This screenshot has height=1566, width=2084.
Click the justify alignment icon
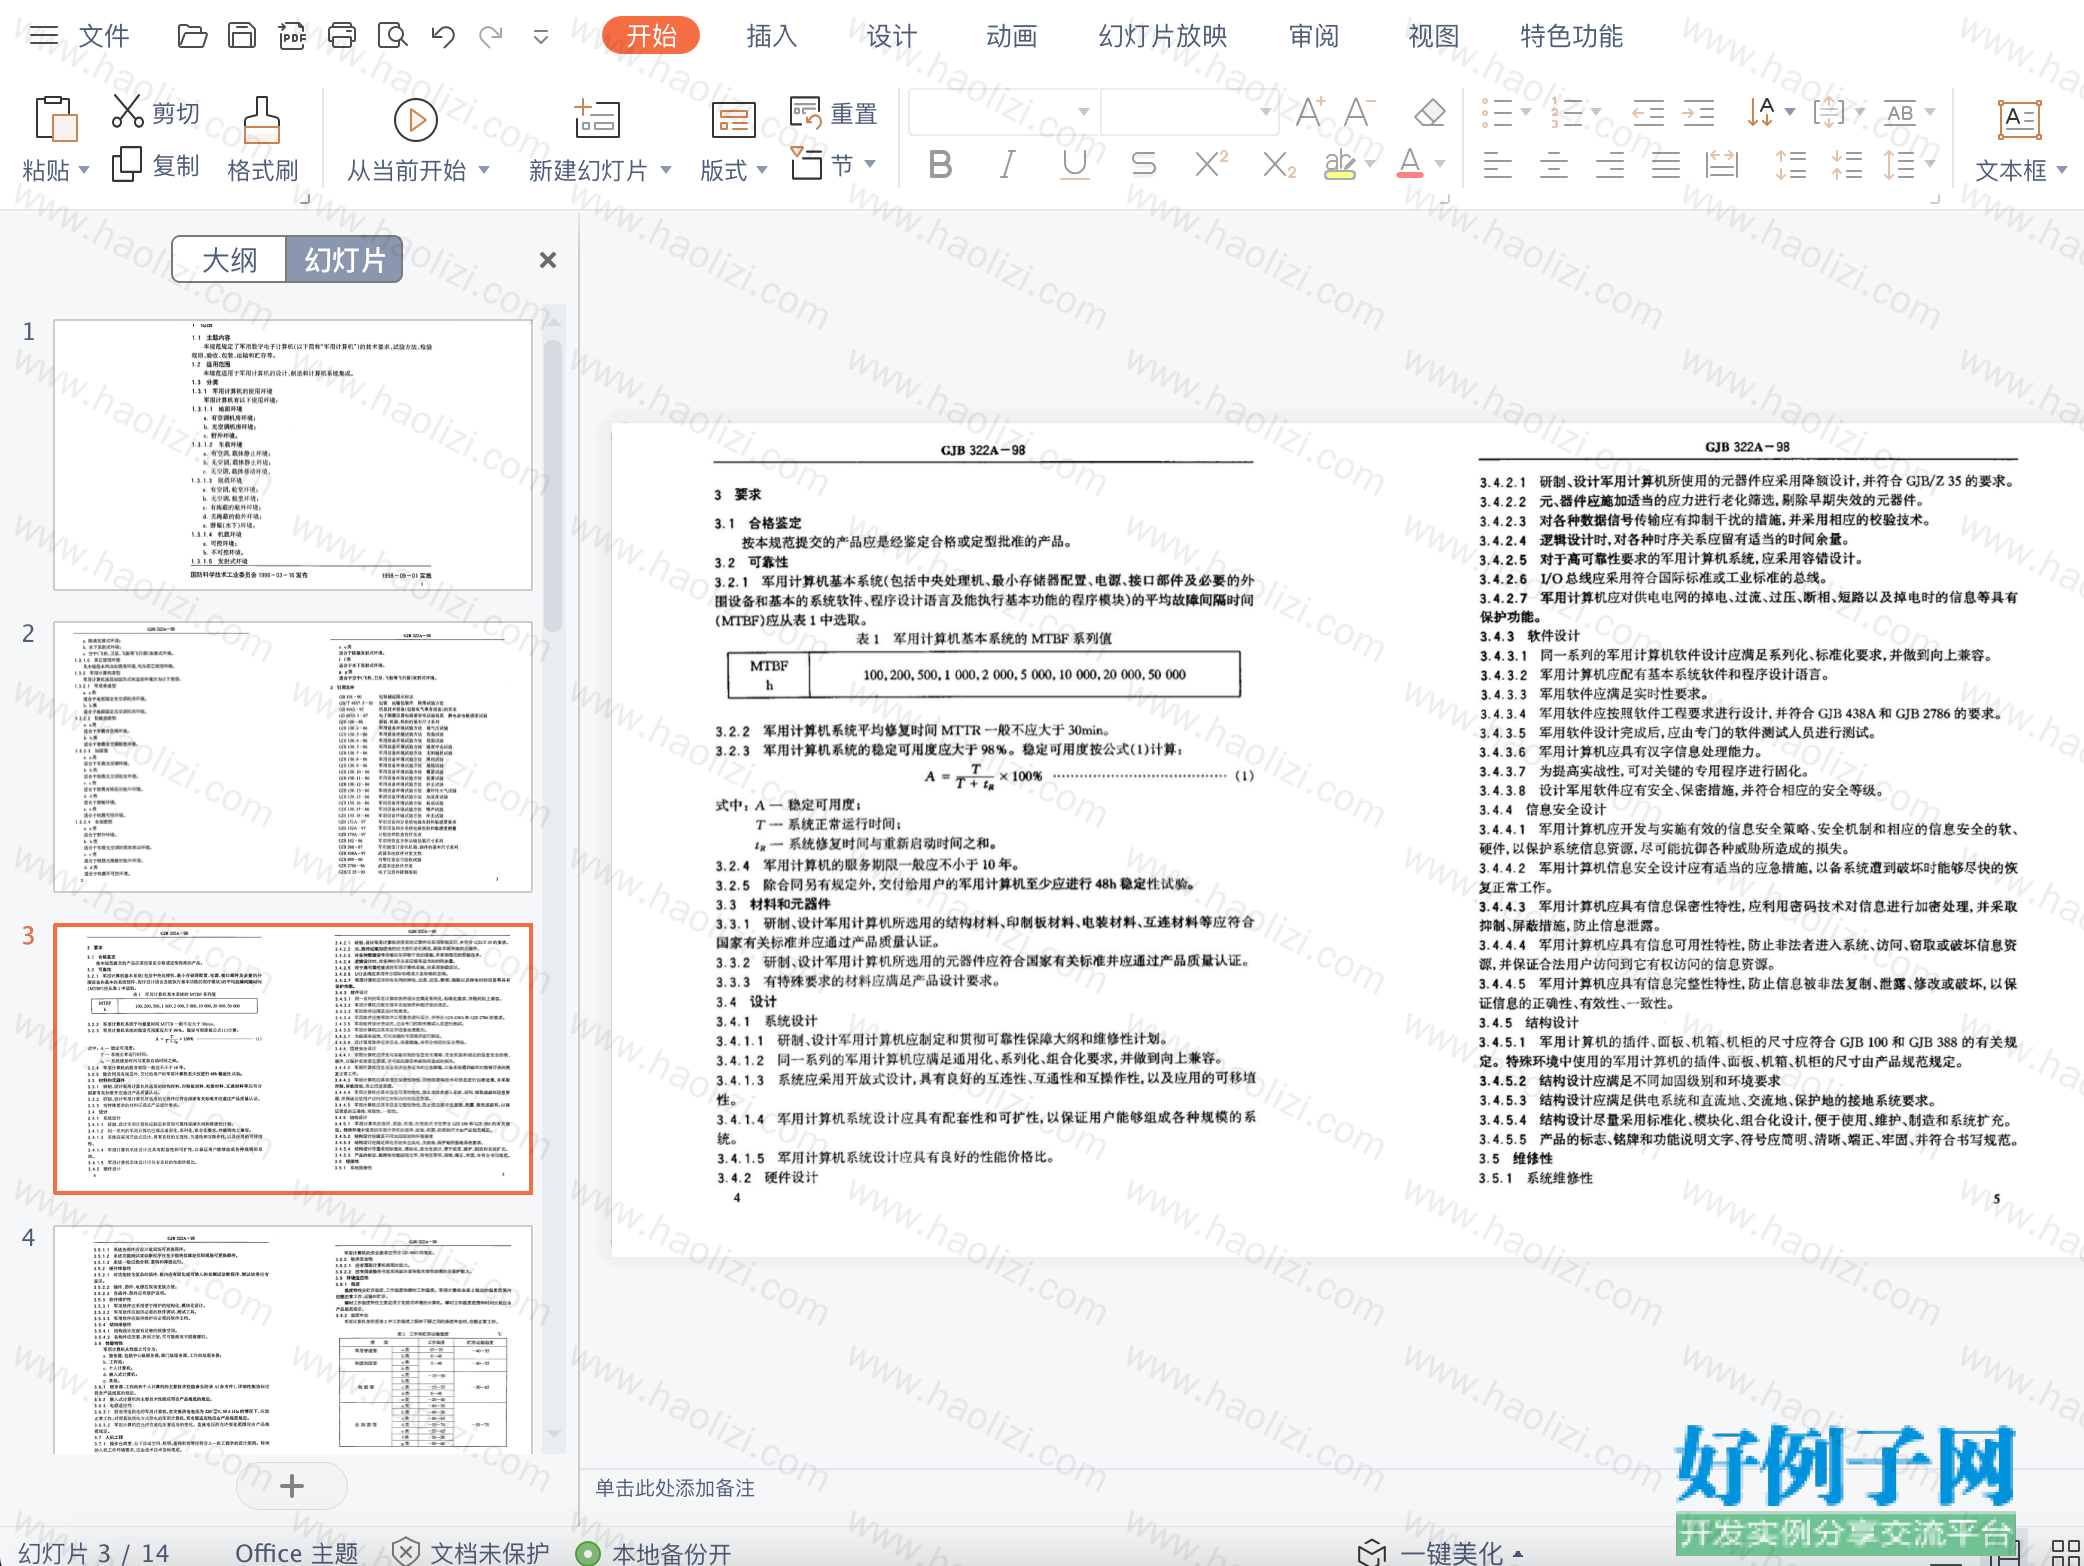click(1665, 164)
